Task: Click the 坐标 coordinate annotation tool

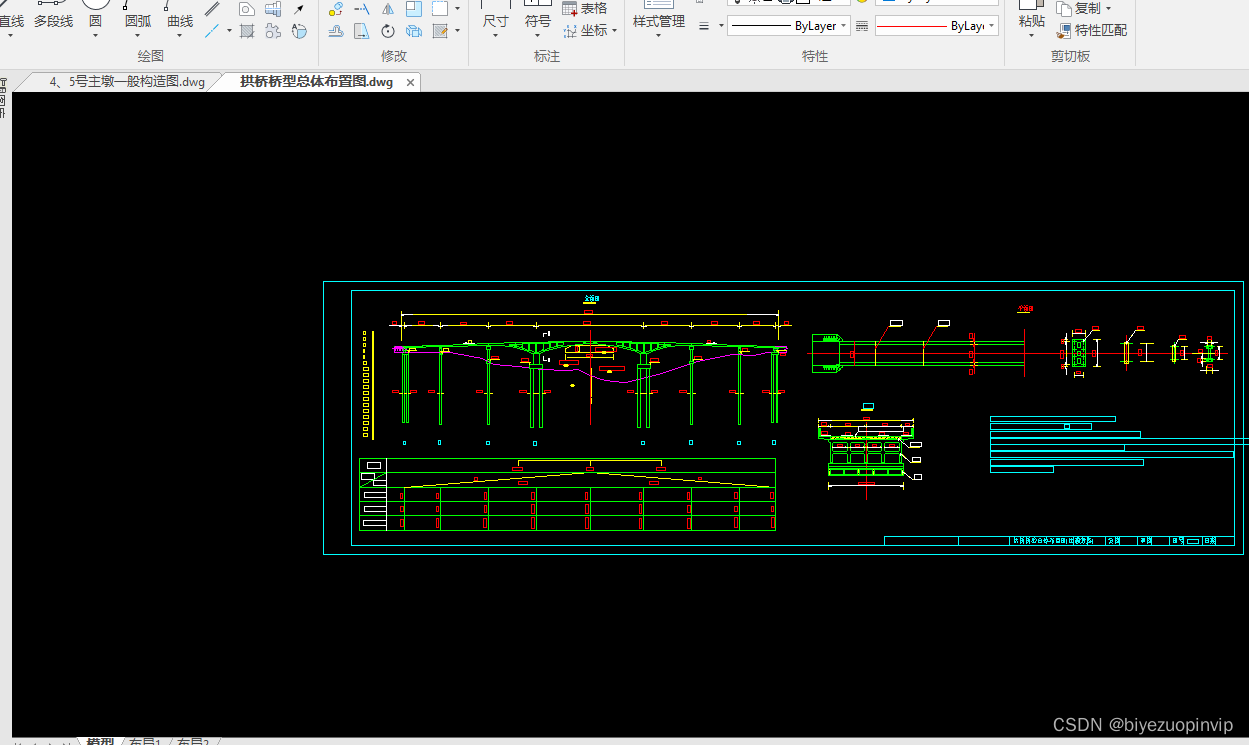Action: click(x=585, y=30)
